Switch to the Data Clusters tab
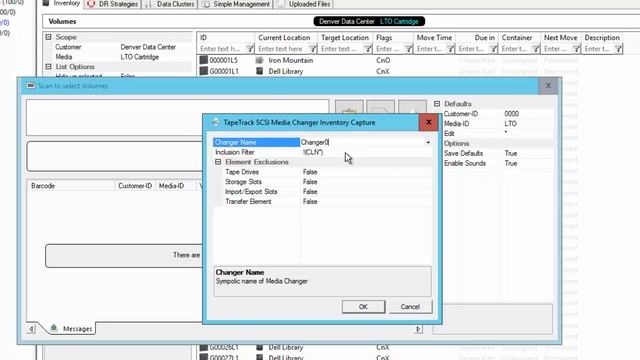 pos(170,4)
